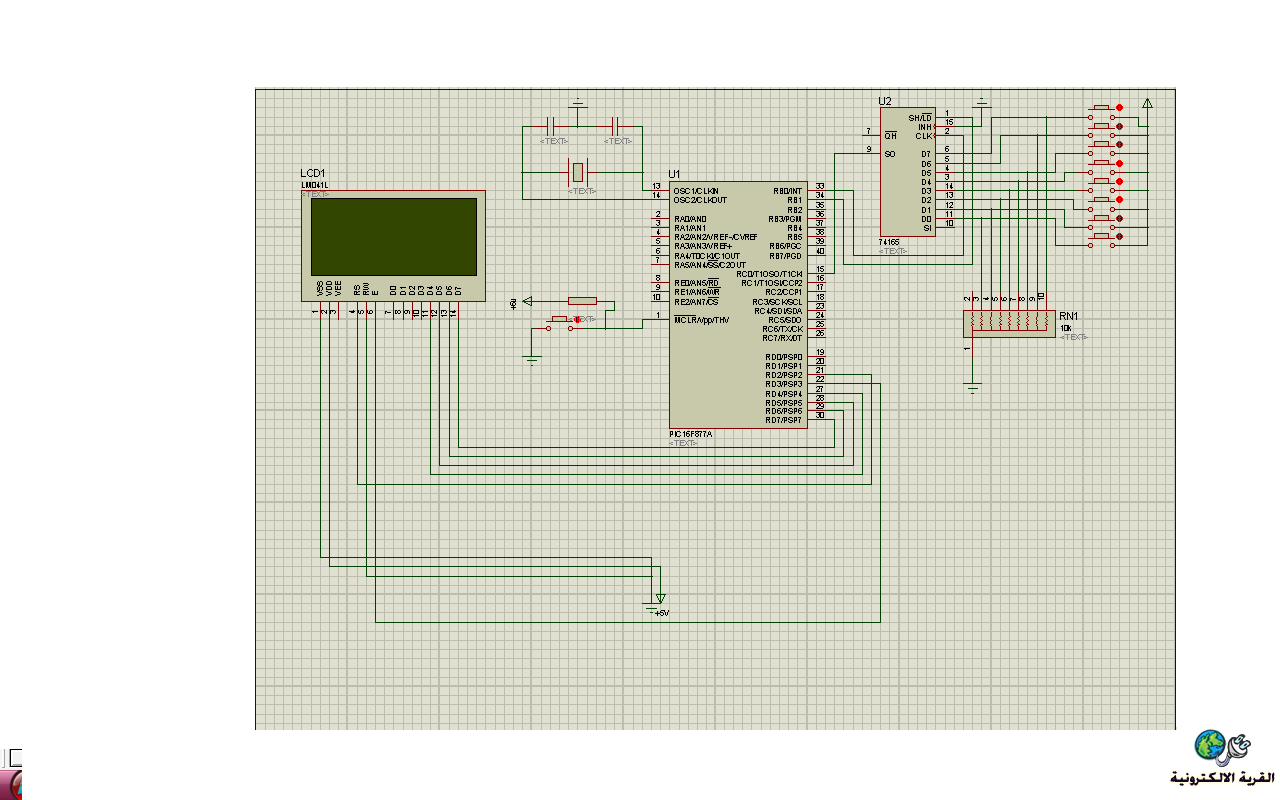Select the LM041L LCD display component
The height and width of the screenshot is (800, 1280).
pos(394,246)
